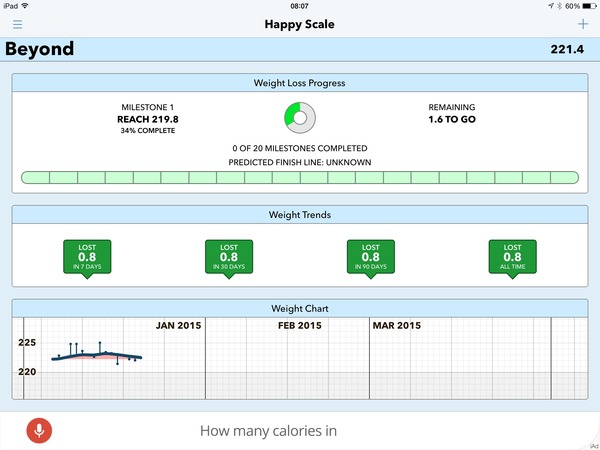Tap the 'How many calories in' search field
Image resolution: width=600 pixels, height=450 pixels.
pos(270,431)
